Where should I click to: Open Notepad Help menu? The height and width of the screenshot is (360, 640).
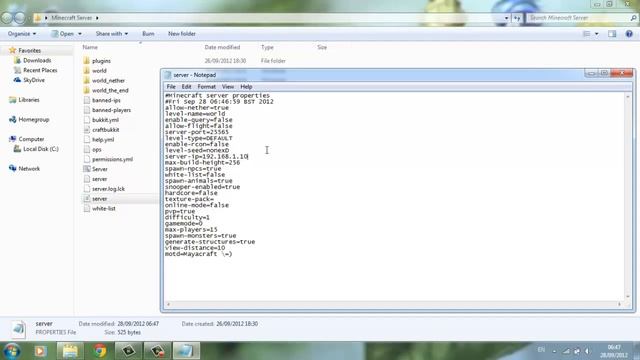pyautogui.click(x=246, y=87)
